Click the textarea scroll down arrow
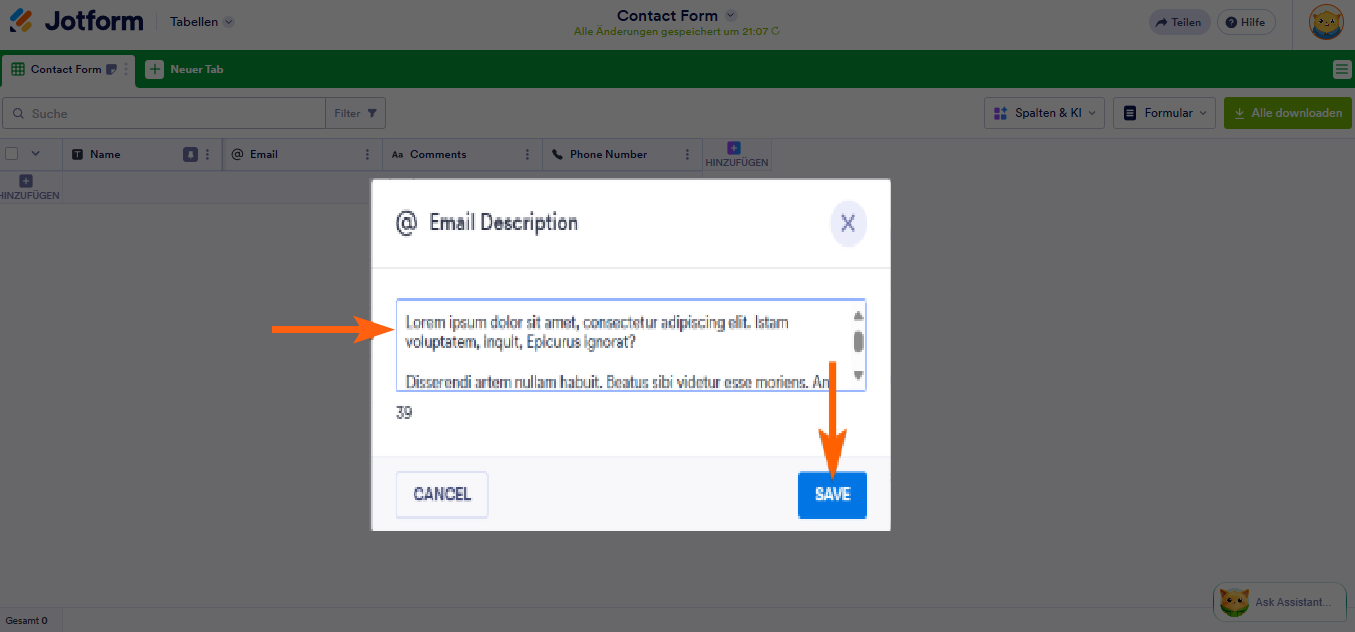Viewport: 1355px width, 632px height. pyautogui.click(x=858, y=376)
